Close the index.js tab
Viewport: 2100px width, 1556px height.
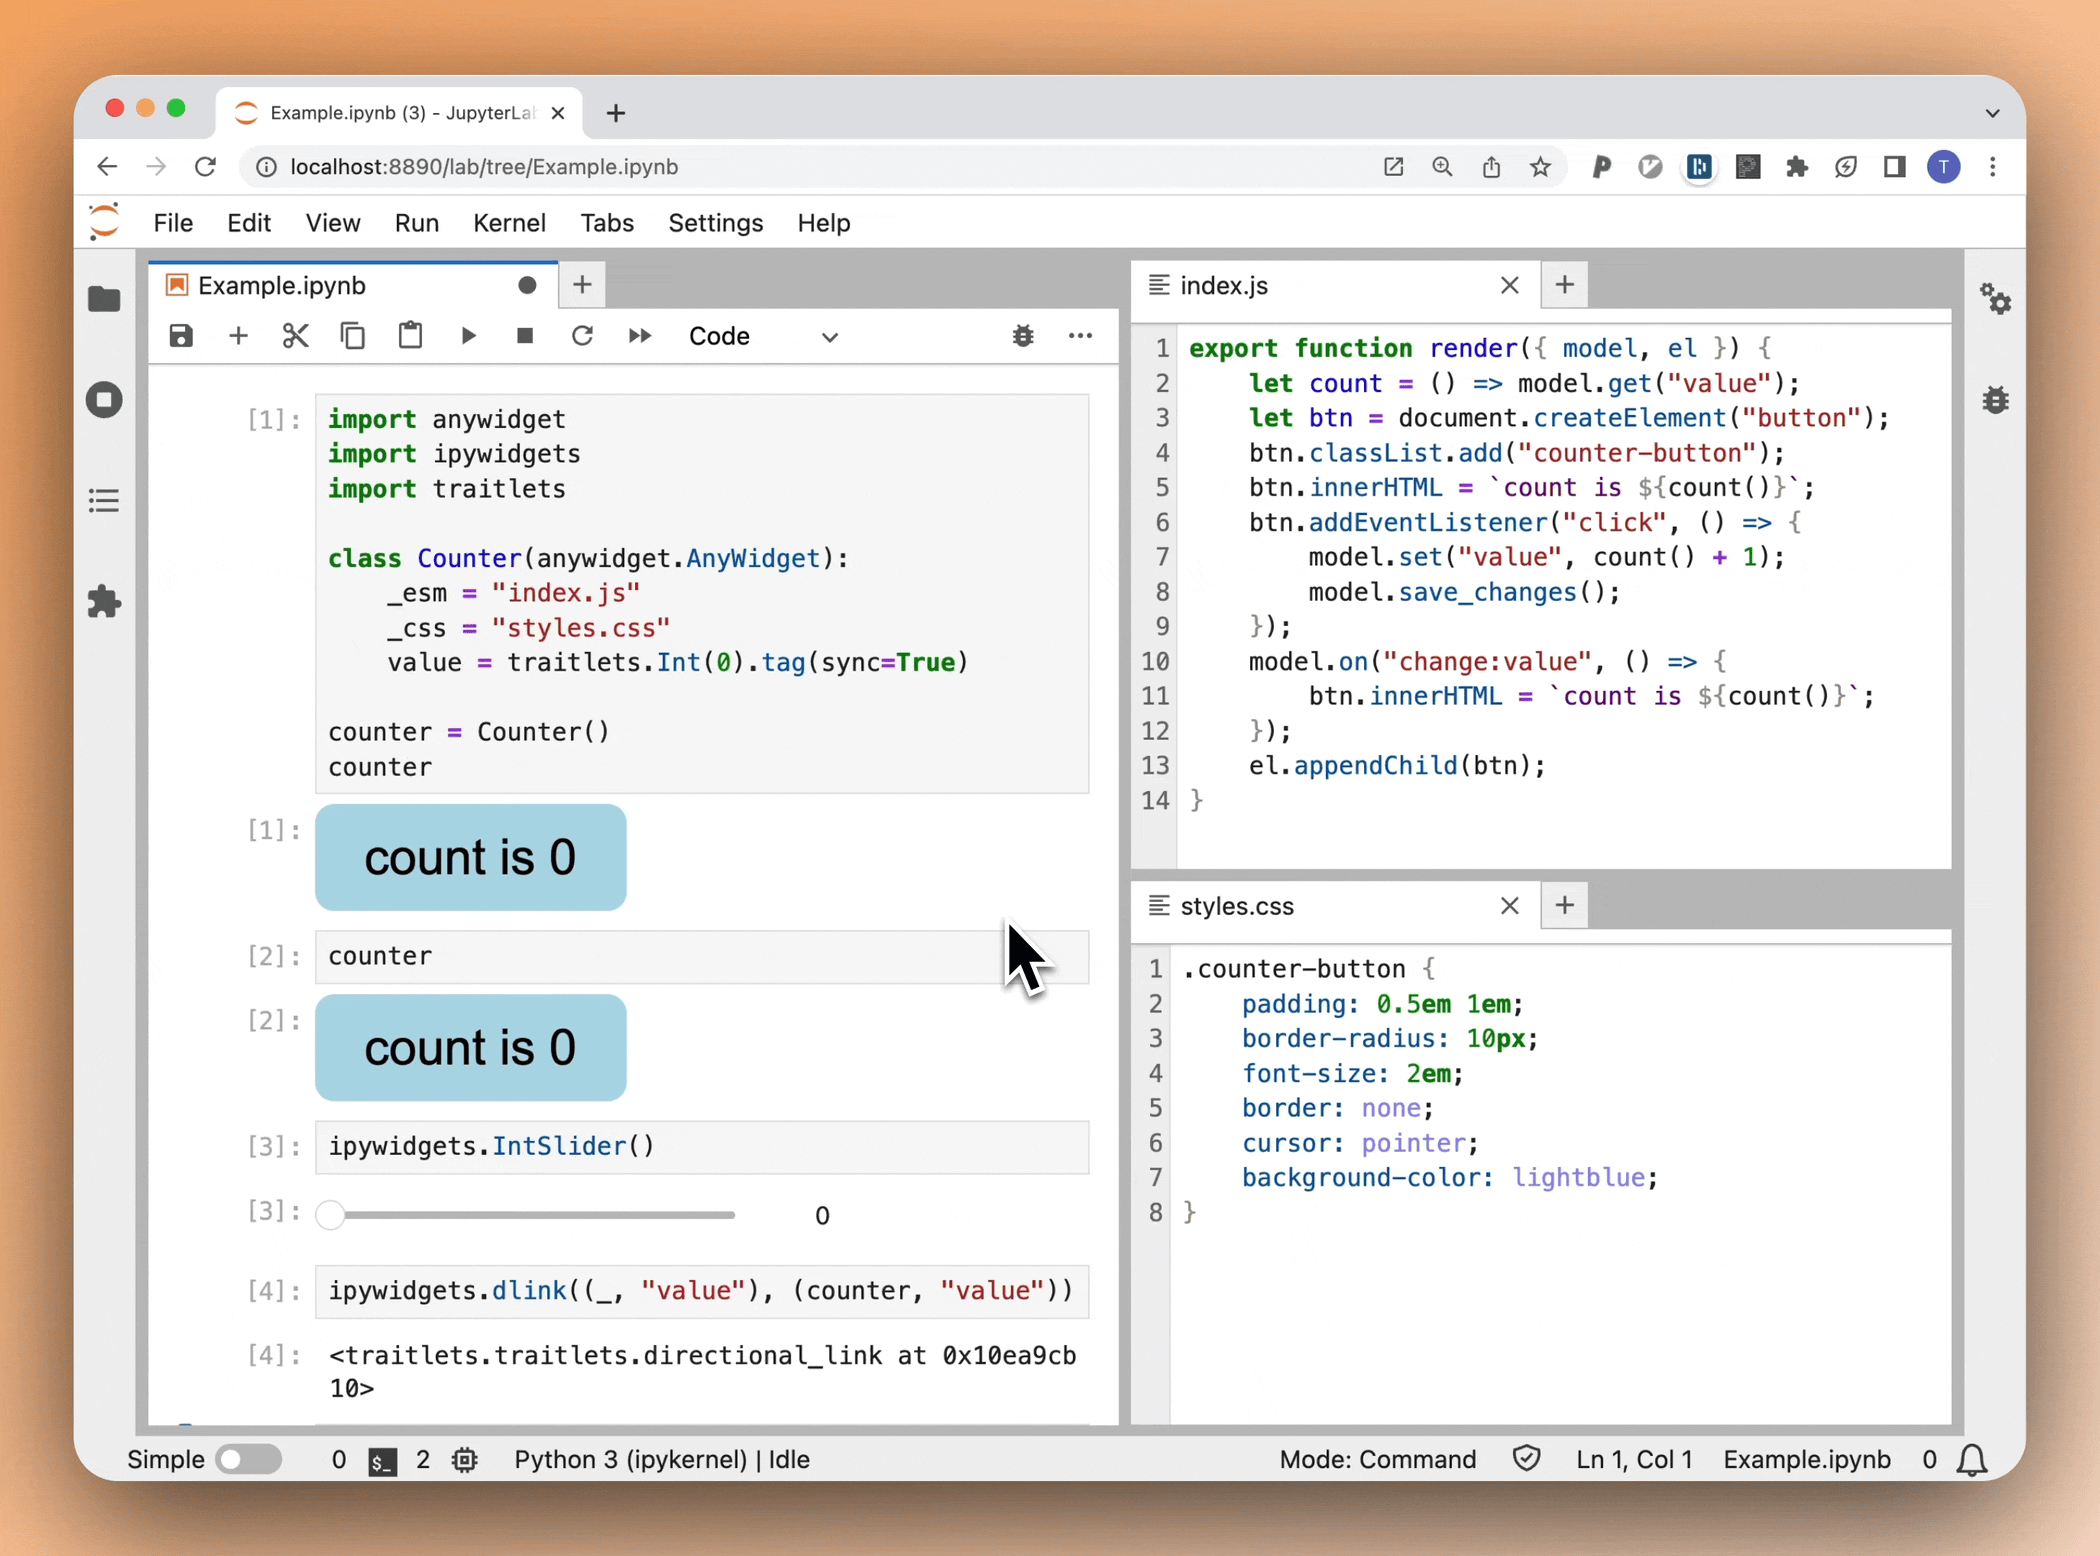click(1509, 285)
